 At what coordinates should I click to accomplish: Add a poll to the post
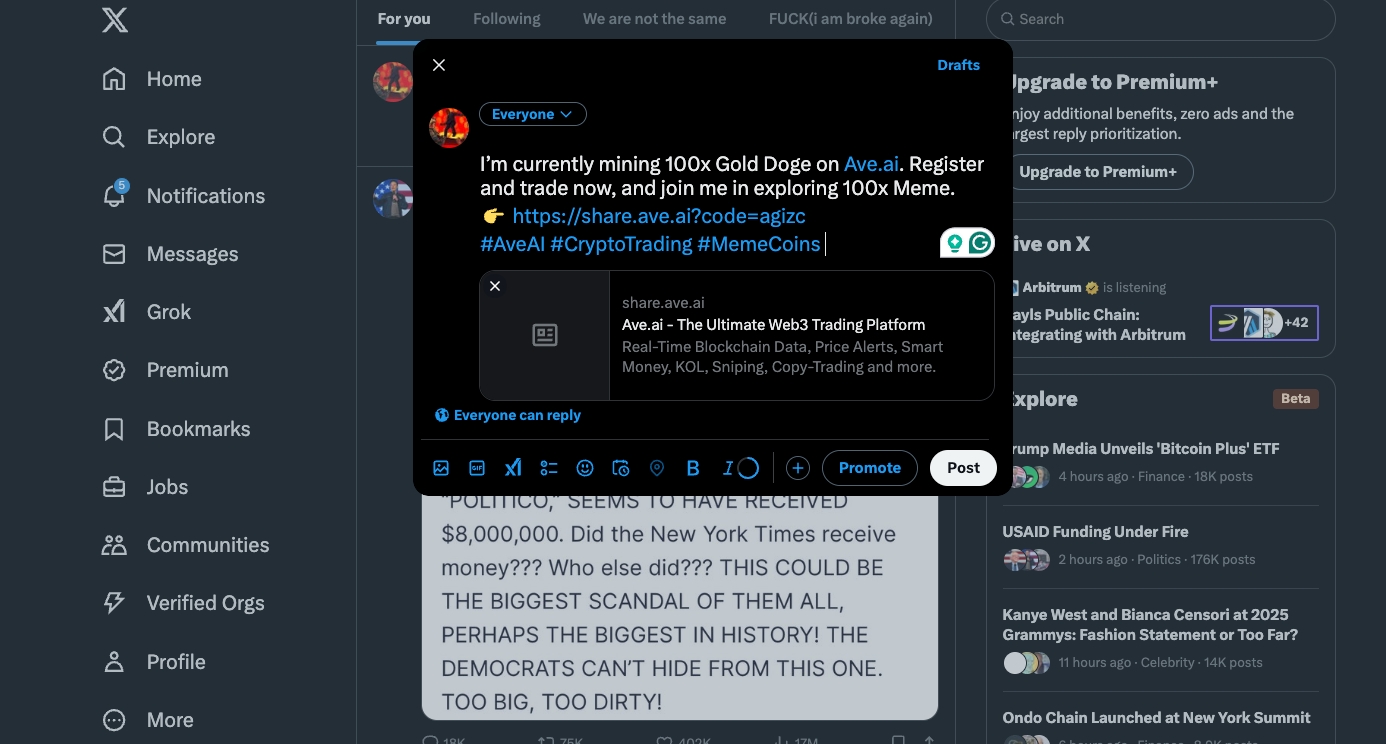[549, 468]
